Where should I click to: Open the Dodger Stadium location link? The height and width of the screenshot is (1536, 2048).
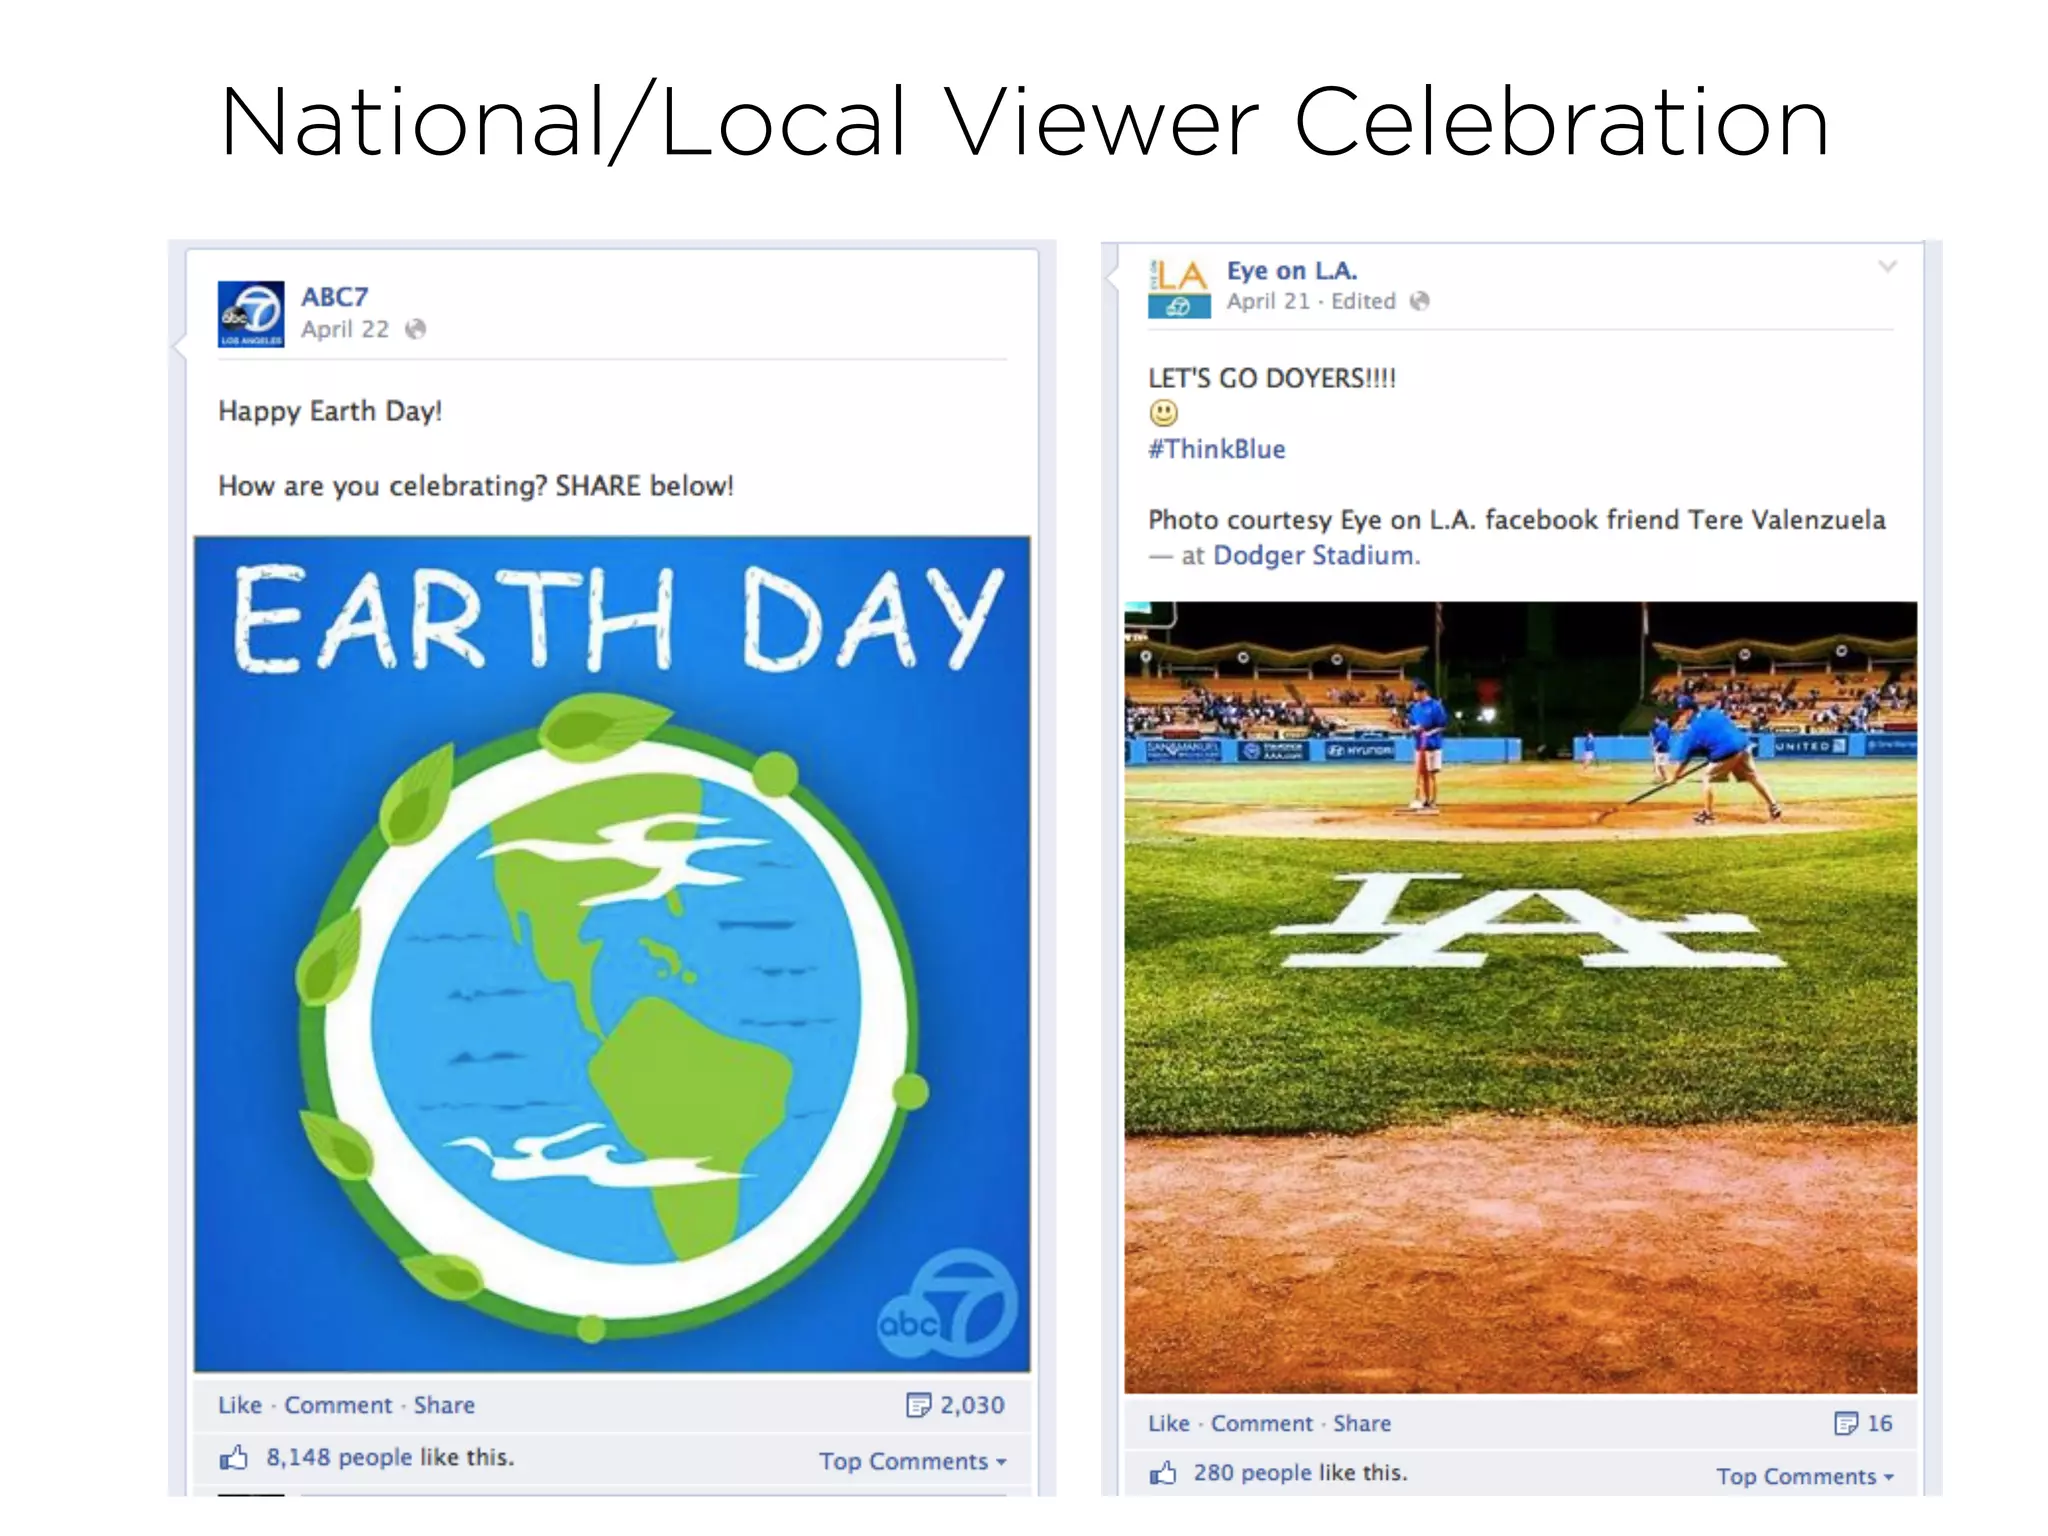tap(1316, 555)
